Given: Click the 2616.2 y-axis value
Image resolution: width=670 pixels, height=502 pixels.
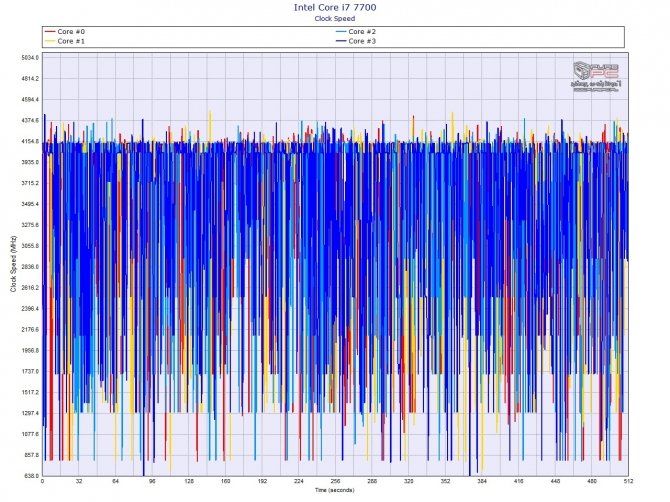Looking at the screenshot, I should pyautogui.click(x=30, y=288).
